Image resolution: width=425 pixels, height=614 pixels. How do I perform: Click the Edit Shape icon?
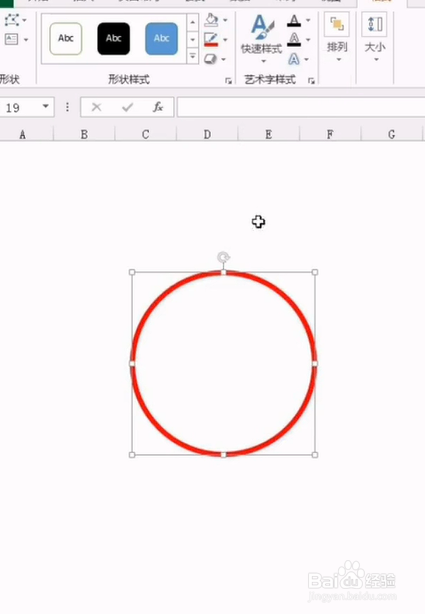coord(12,20)
